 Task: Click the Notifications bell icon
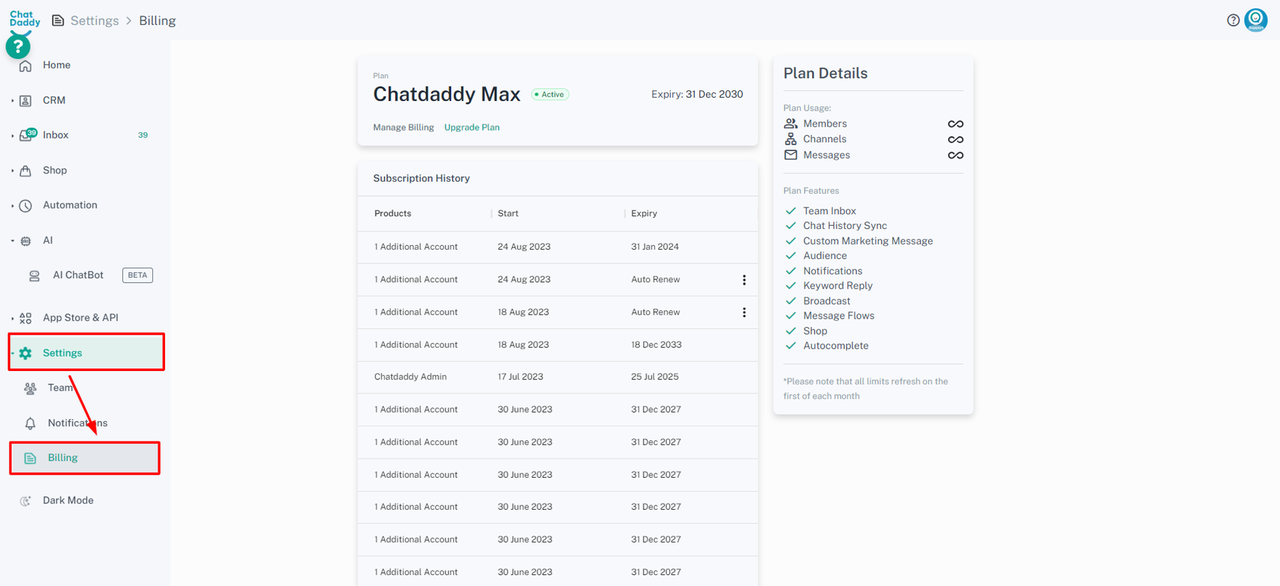pyautogui.click(x=31, y=423)
